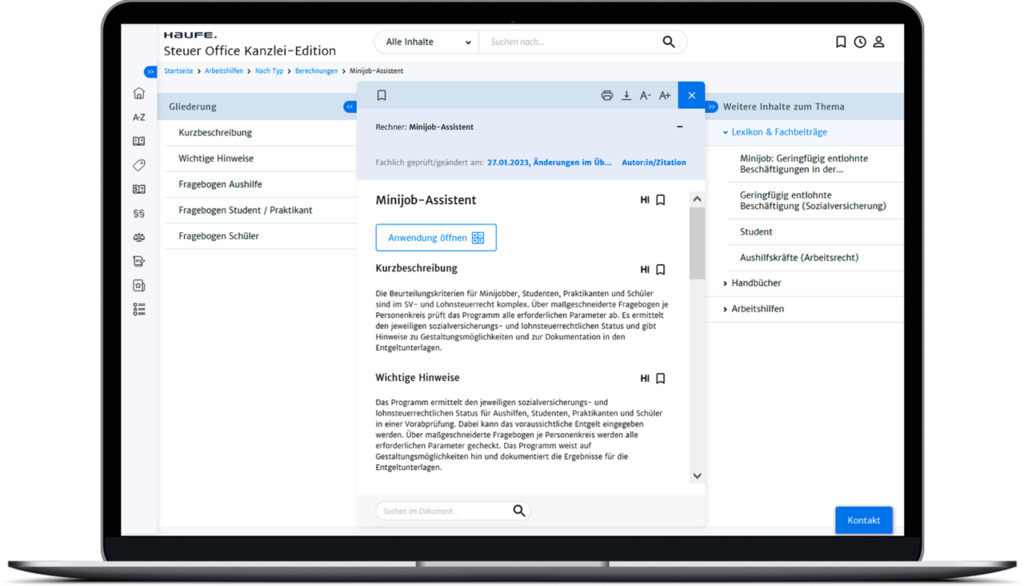The image size is (1024, 586).
Task: Open Aushilfskräfte (Arbeitsrecht) link
Action: coord(799,257)
